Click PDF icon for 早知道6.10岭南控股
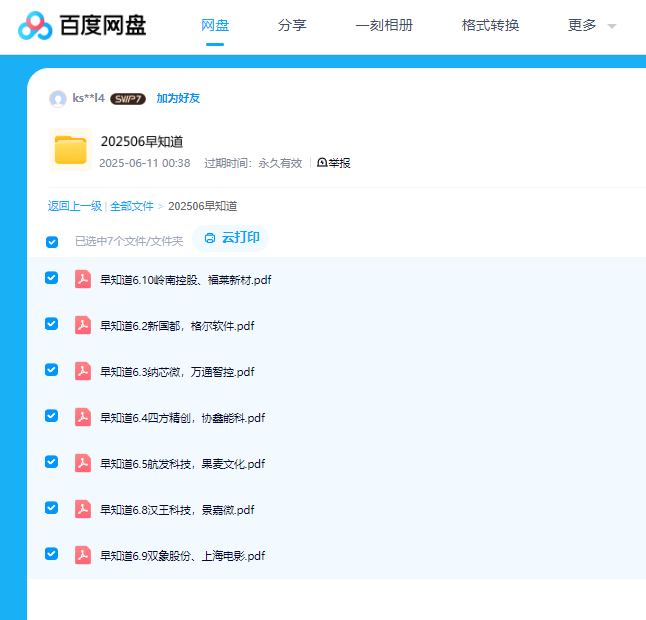 83,279
